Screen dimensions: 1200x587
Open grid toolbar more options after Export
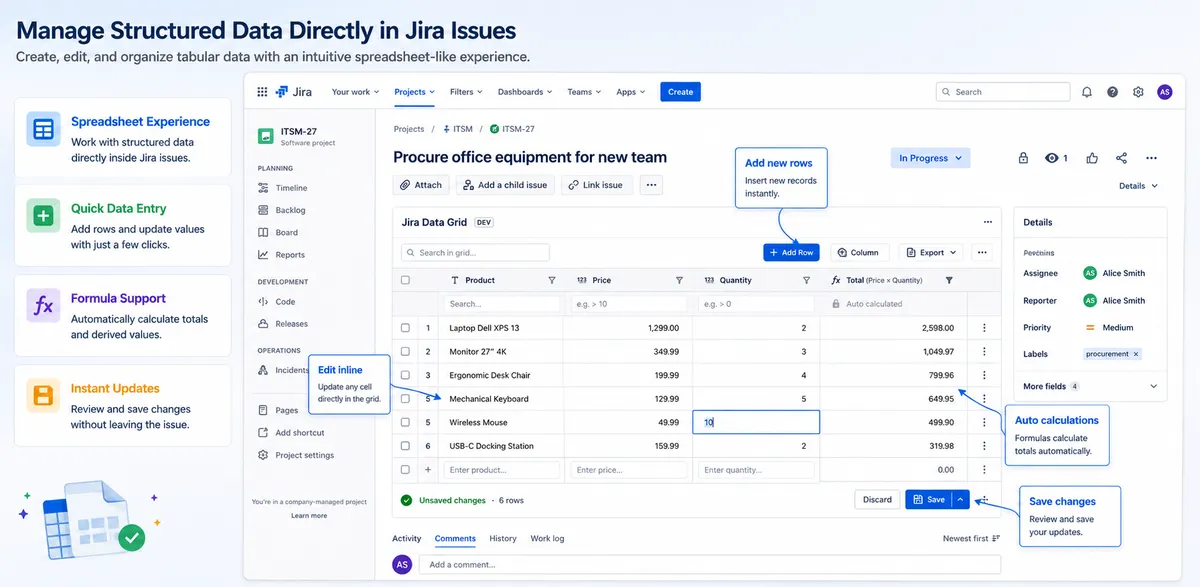pos(983,253)
